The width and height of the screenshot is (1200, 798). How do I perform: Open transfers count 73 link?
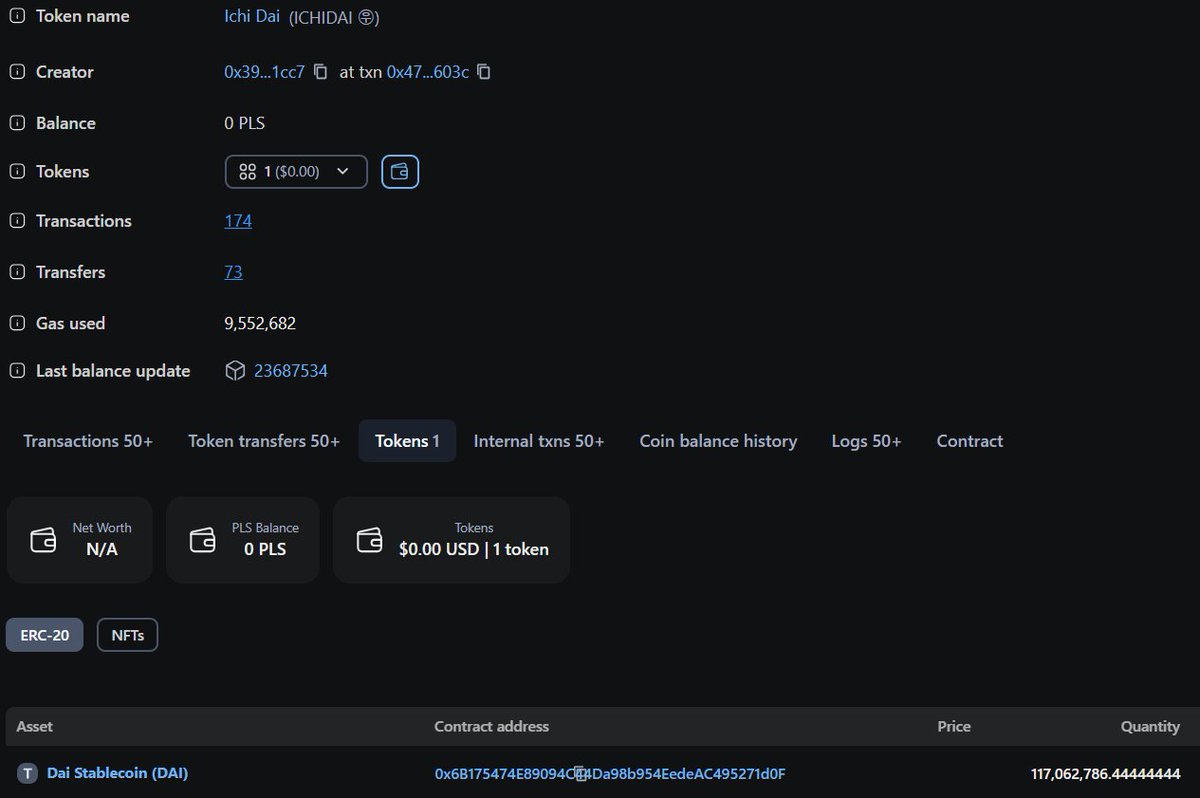click(x=233, y=272)
